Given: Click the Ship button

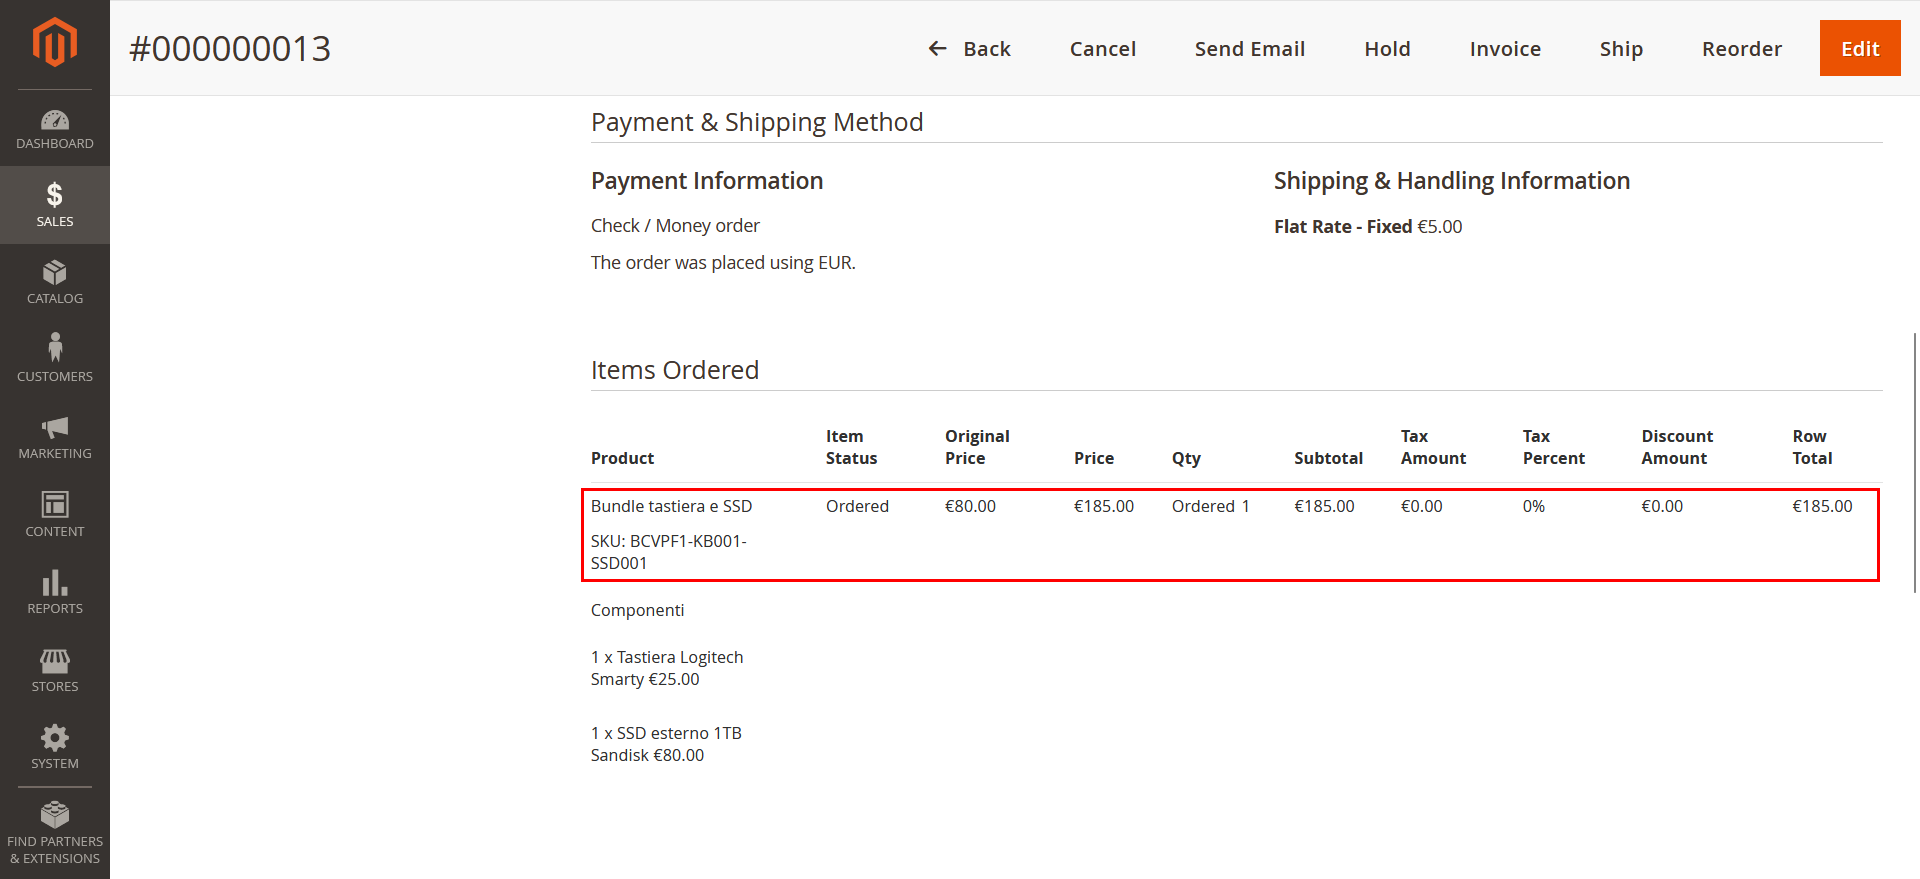Looking at the screenshot, I should click(1620, 49).
